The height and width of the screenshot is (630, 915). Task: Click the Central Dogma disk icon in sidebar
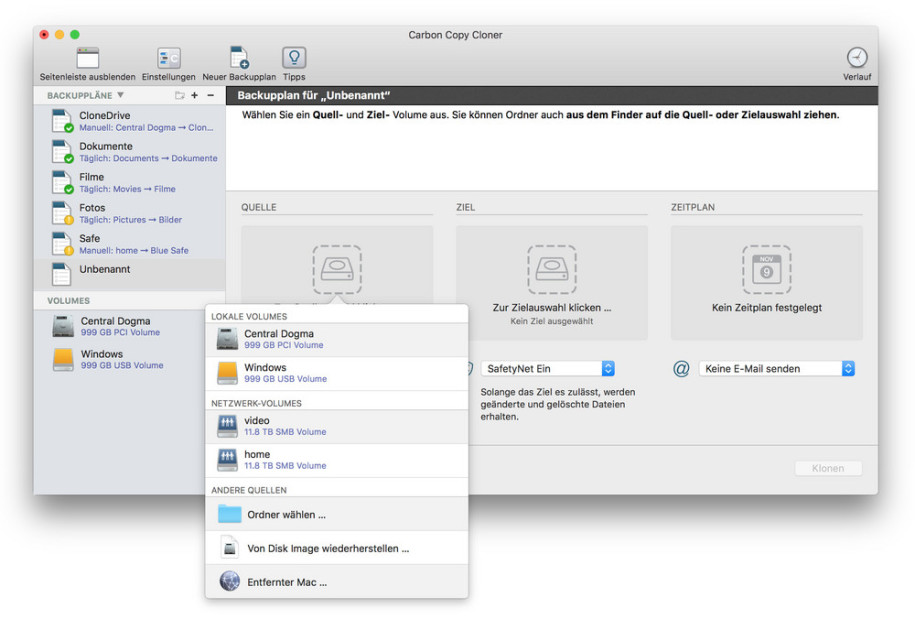pos(63,326)
